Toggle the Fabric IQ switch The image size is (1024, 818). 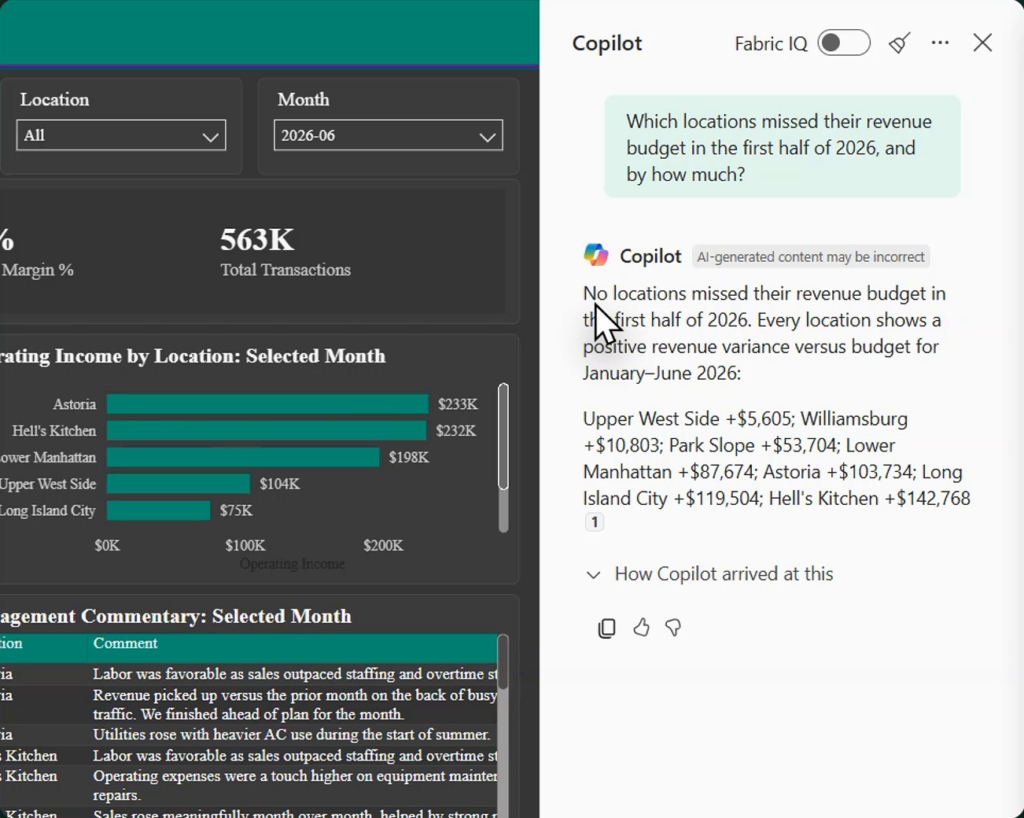pyautogui.click(x=844, y=43)
